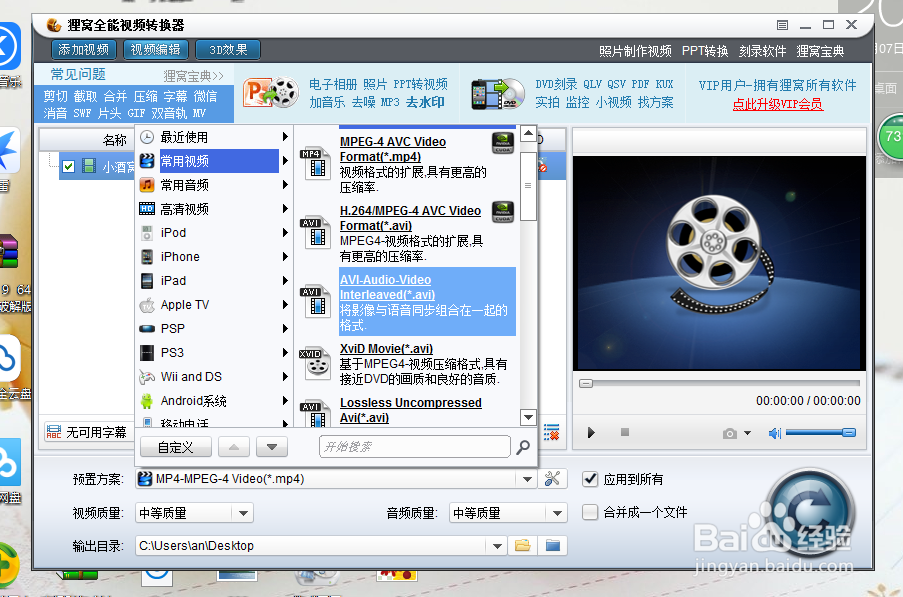Screen dimensions: 903x597
Task: Expand the iPhone submenu arrow
Action: coord(285,257)
